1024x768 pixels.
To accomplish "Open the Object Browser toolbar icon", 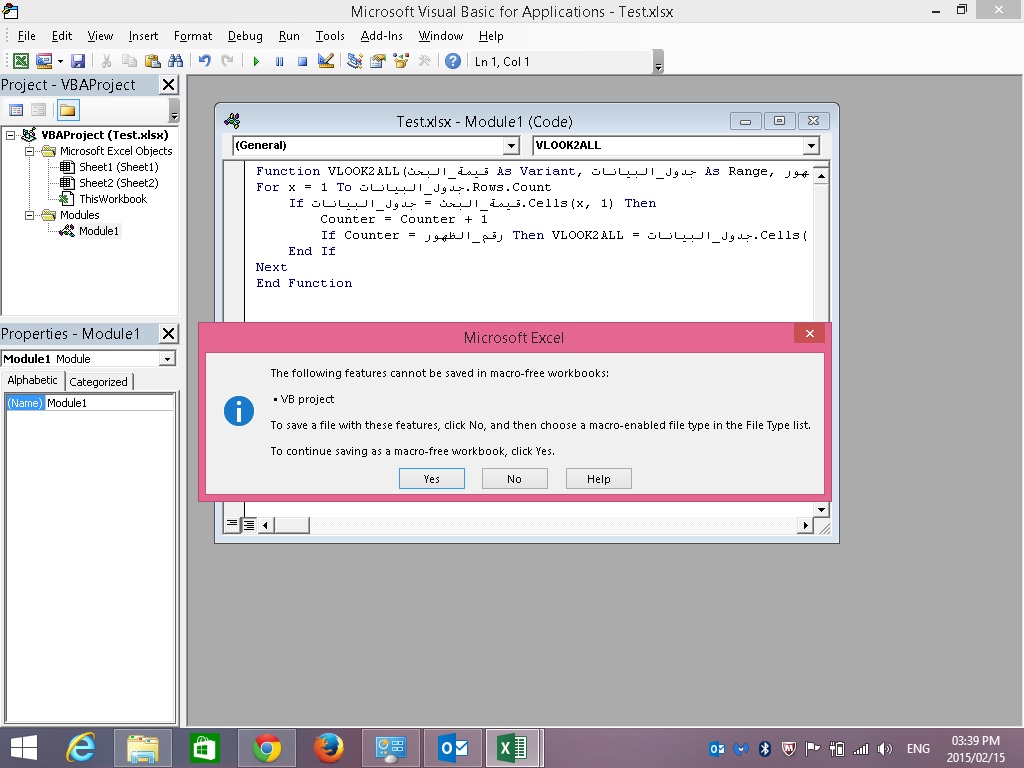I will 400,61.
